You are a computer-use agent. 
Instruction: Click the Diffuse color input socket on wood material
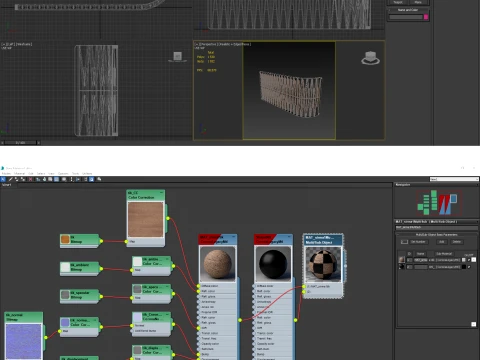pyautogui.click(x=198, y=286)
